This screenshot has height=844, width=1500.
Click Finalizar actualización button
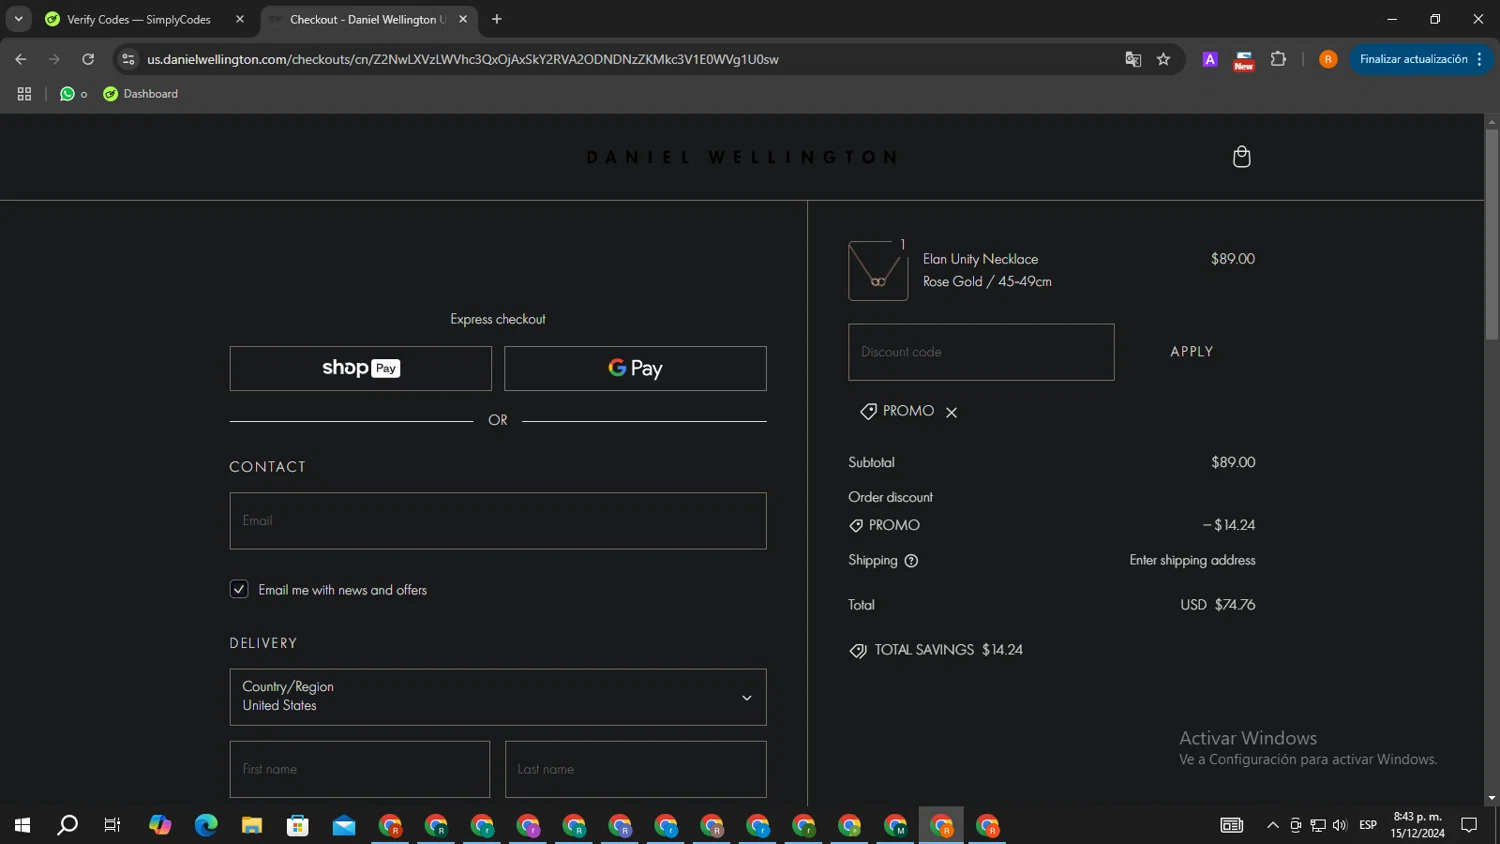[1420, 59]
